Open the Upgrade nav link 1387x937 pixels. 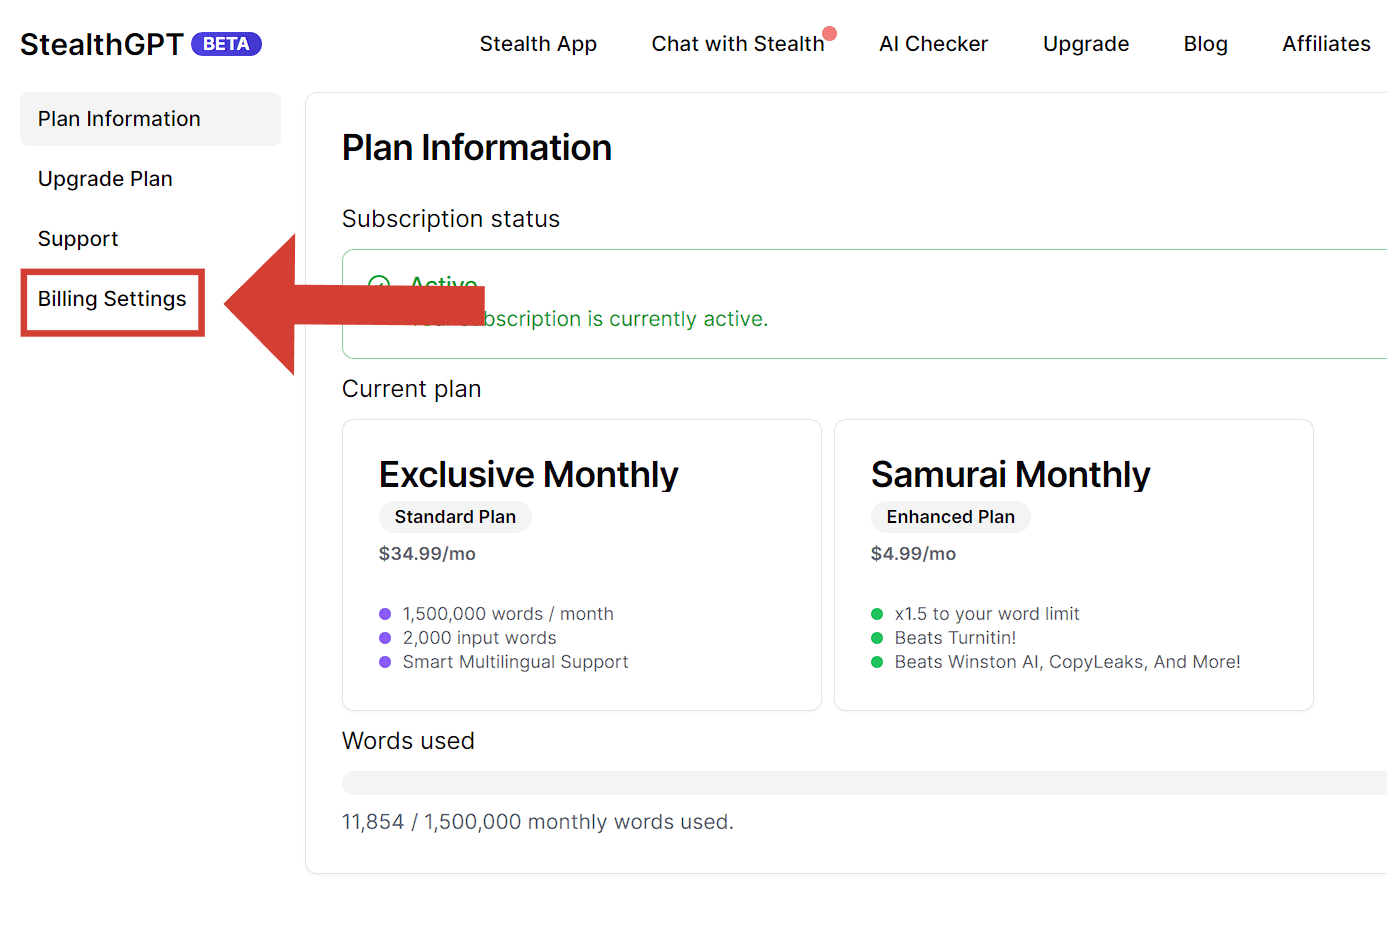click(x=1085, y=44)
